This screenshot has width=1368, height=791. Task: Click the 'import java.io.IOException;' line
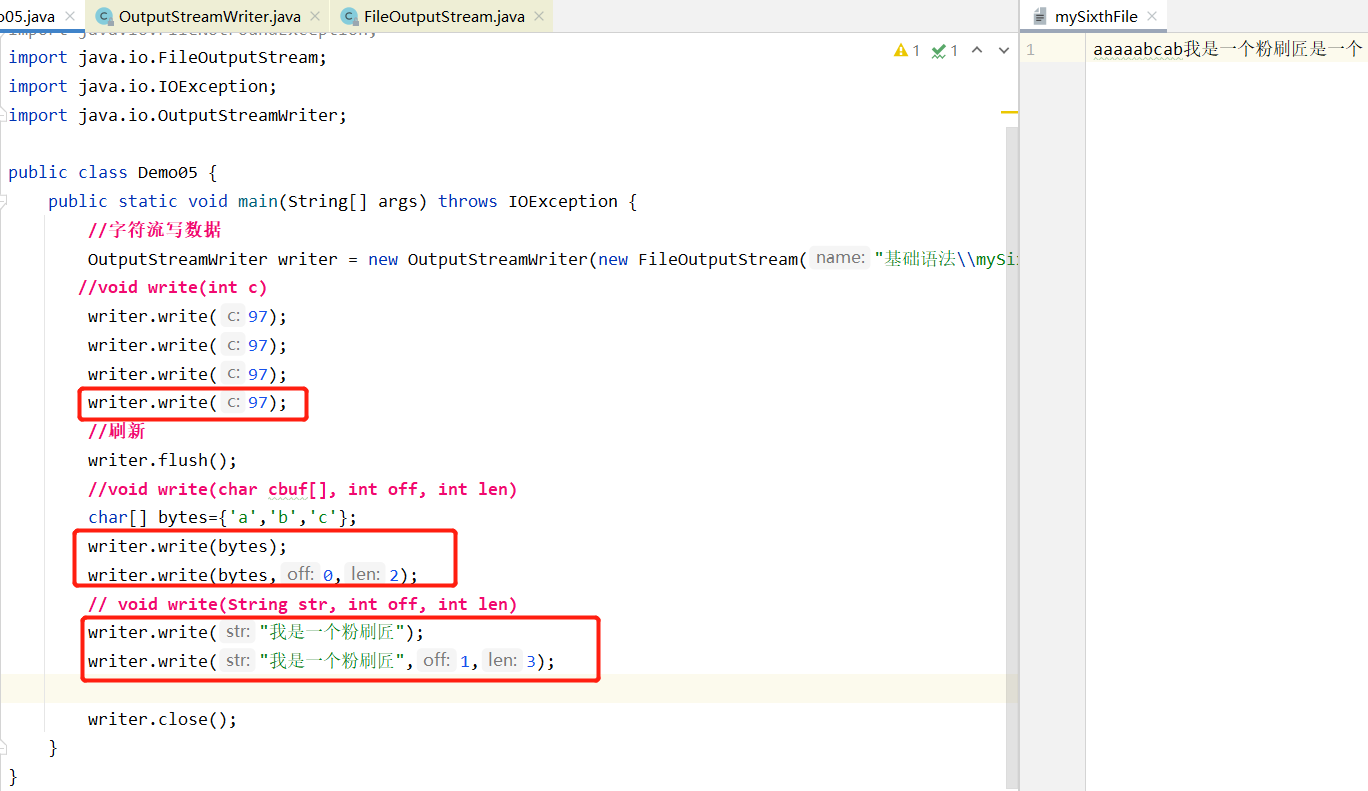pyautogui.click(x=143, y=86)
